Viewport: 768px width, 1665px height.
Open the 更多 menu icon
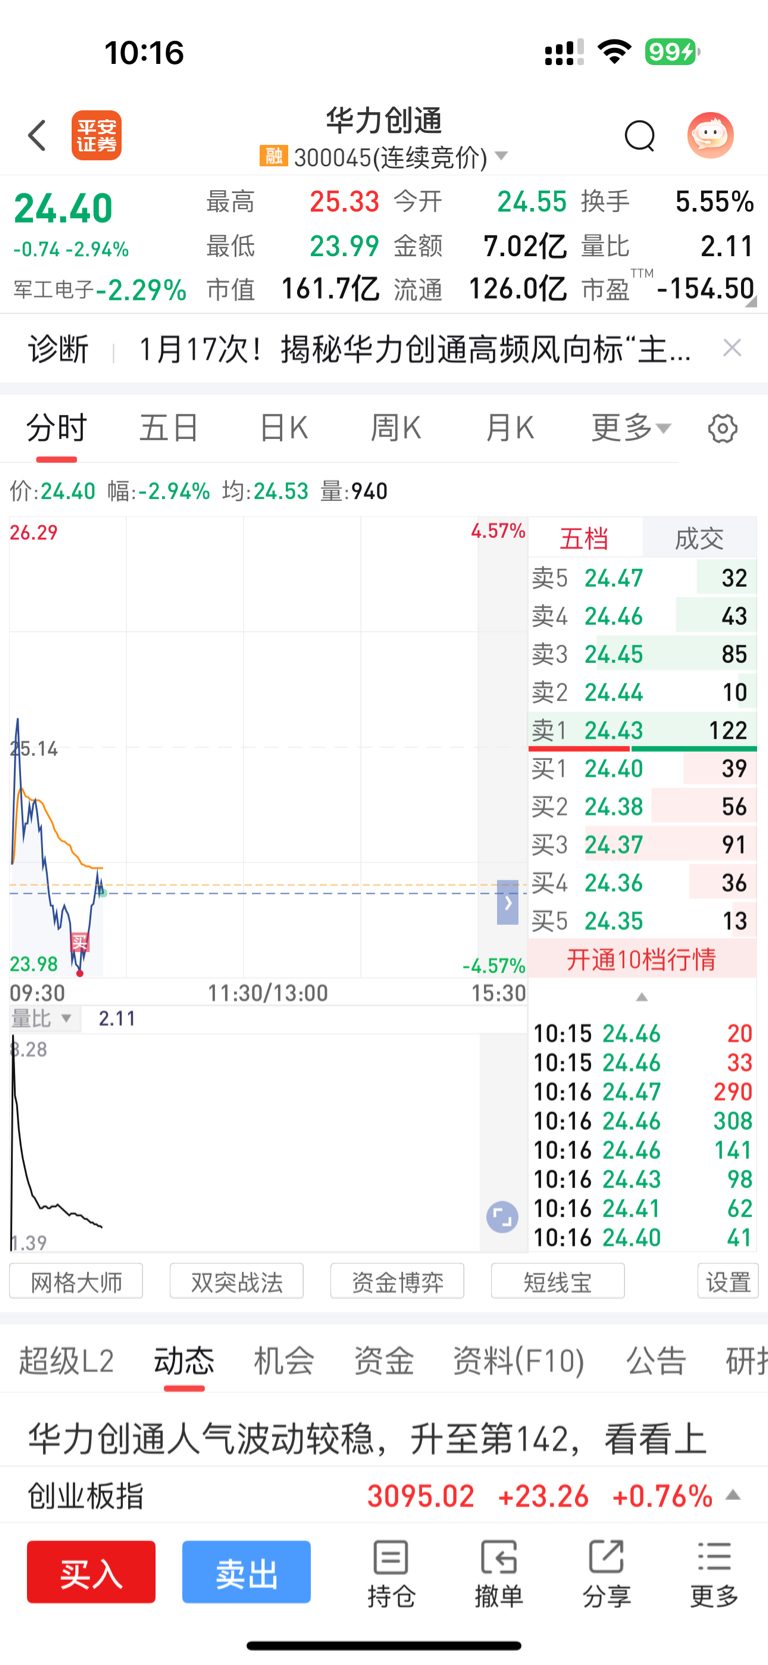[x=714, y=1574]
